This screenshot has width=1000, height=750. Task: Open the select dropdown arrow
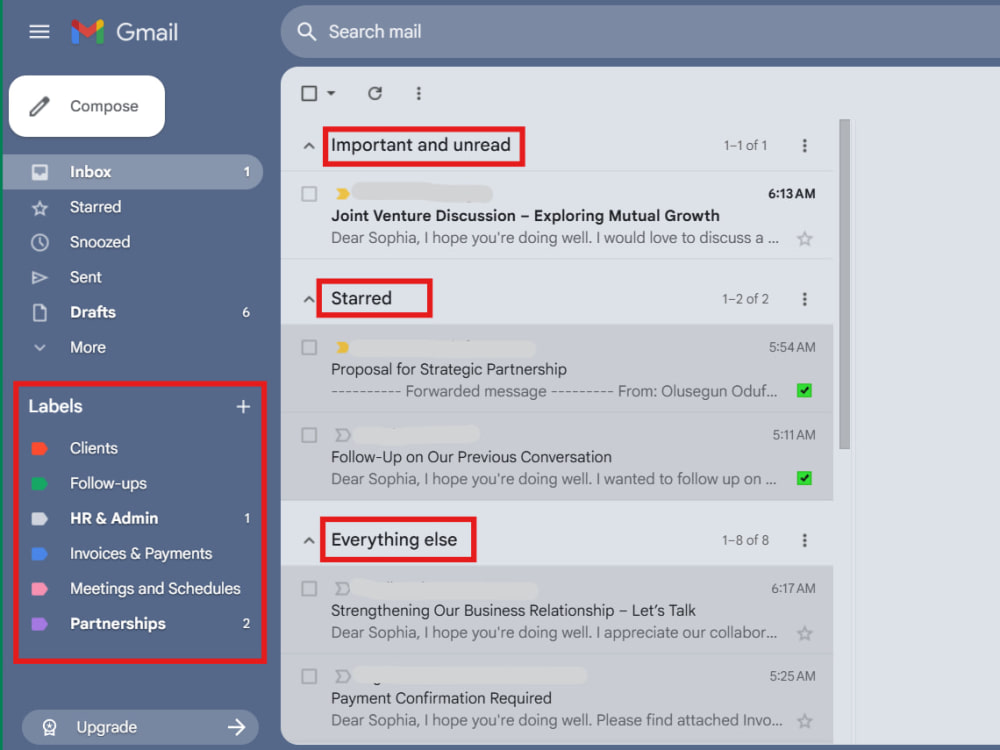(331, 93)
